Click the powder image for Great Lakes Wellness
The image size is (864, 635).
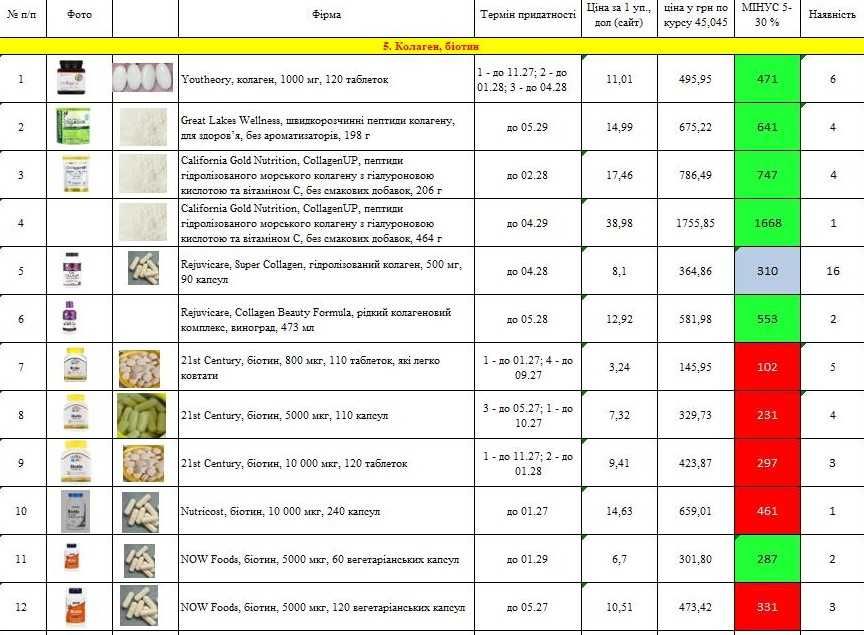point(143,127)
